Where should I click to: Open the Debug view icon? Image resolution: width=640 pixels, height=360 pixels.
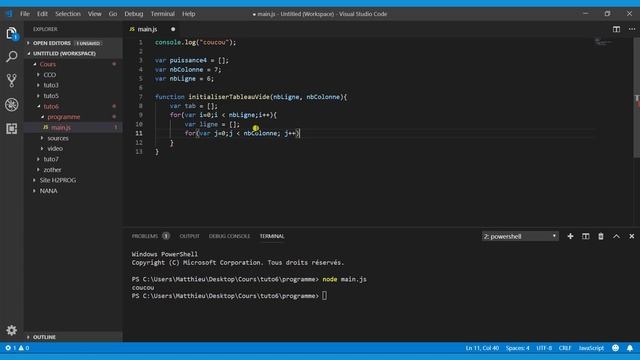point(11,104)
